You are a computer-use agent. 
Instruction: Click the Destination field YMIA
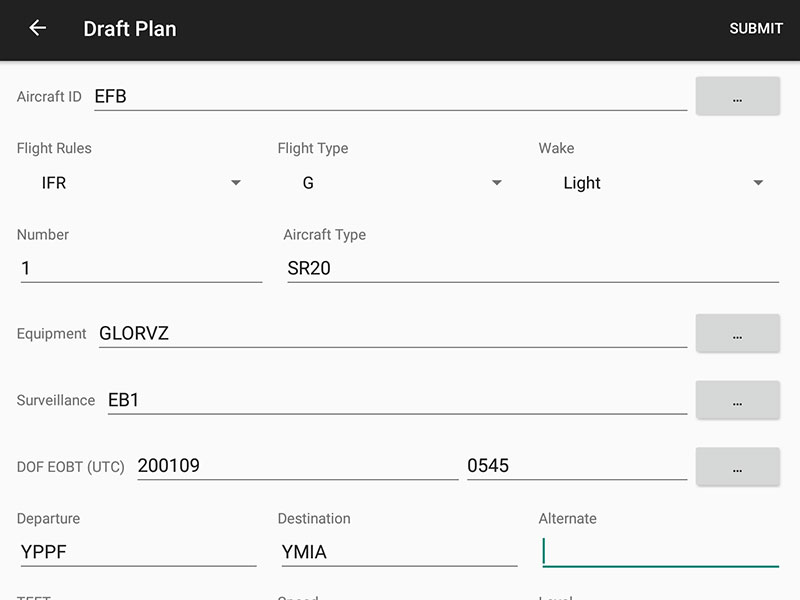click(399, 552)
